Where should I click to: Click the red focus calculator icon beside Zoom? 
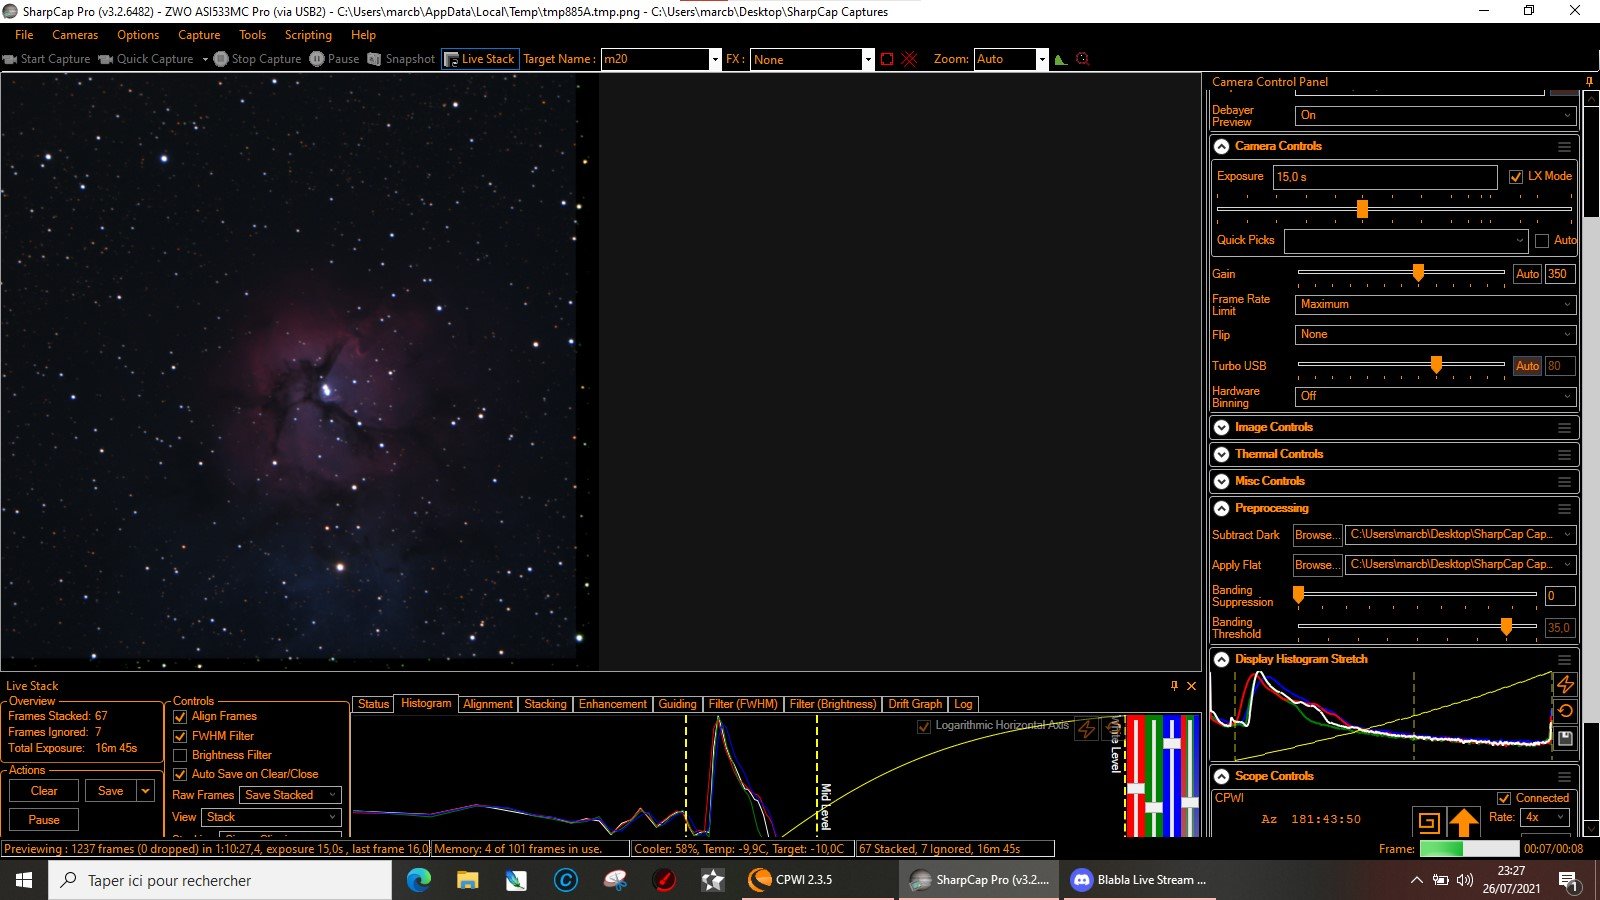click(1082, 59)
